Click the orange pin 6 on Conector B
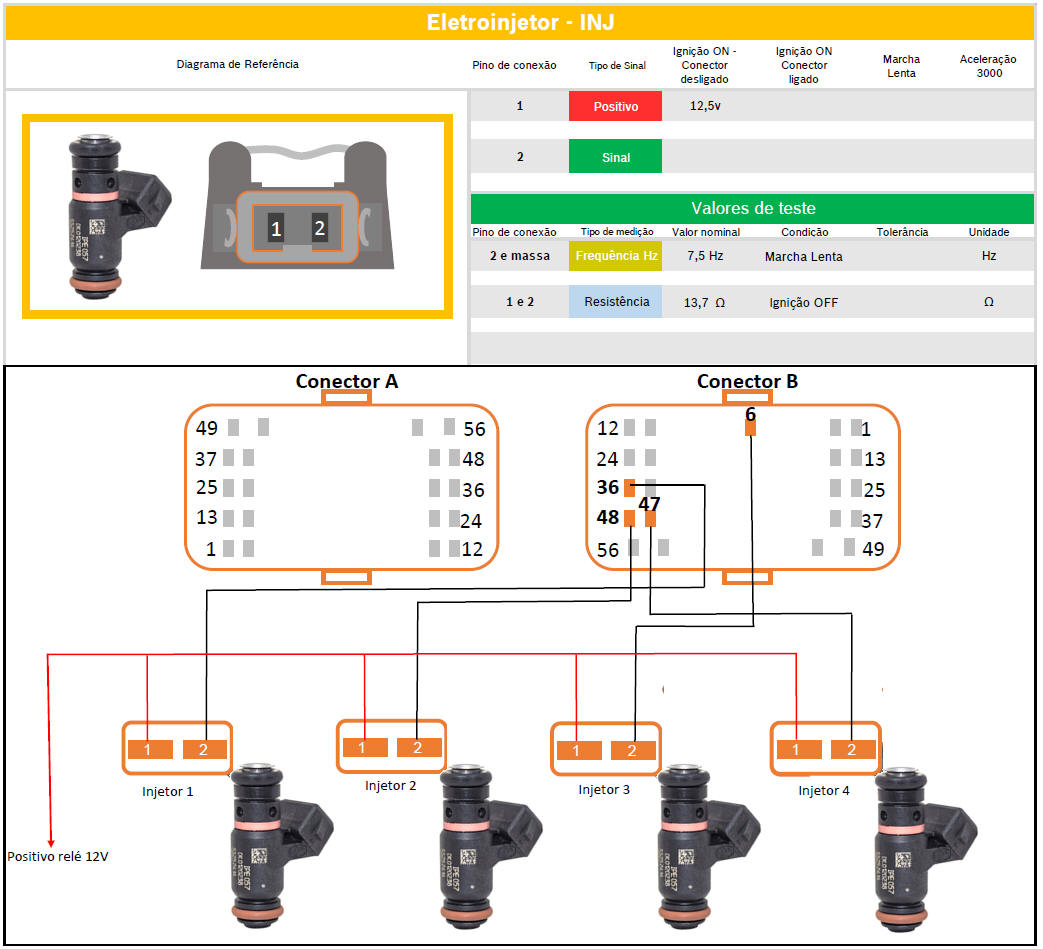This screenshot has width=1043, height=949. pyautogui.click(x=750, y=427)
